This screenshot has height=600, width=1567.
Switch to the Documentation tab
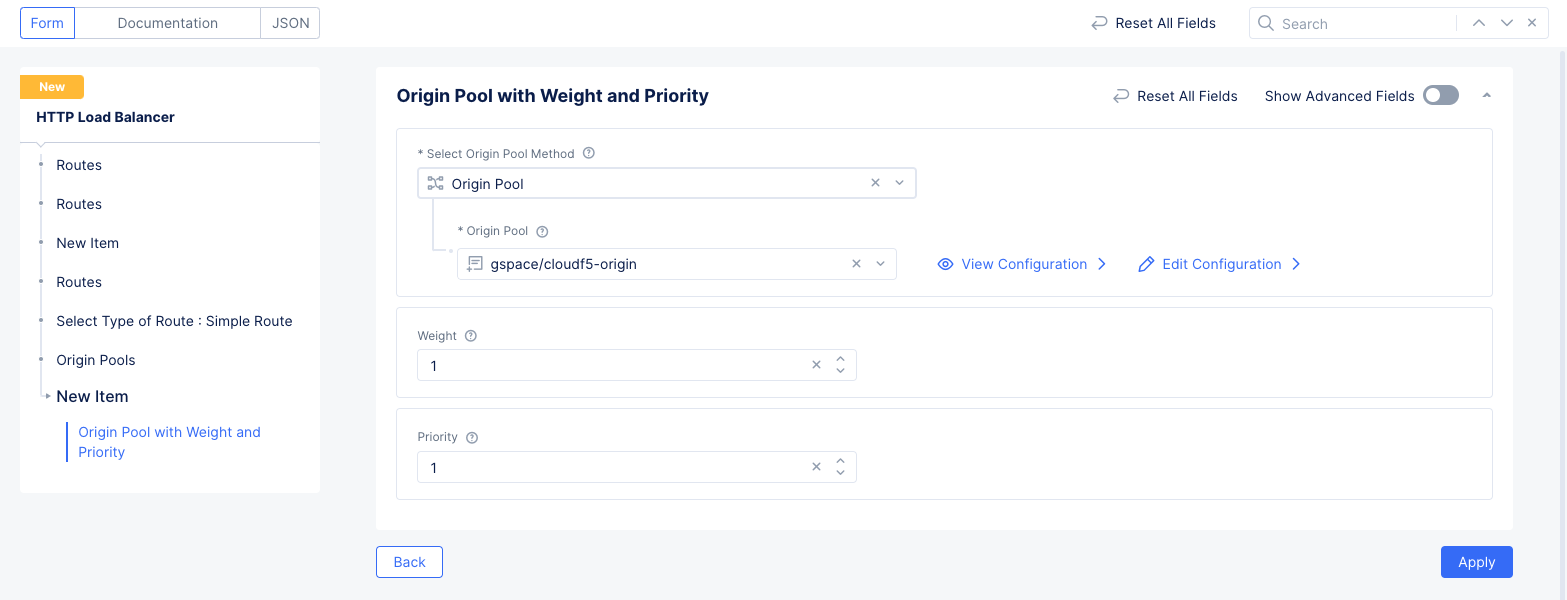pyautogui.click(x=167, y=23)
